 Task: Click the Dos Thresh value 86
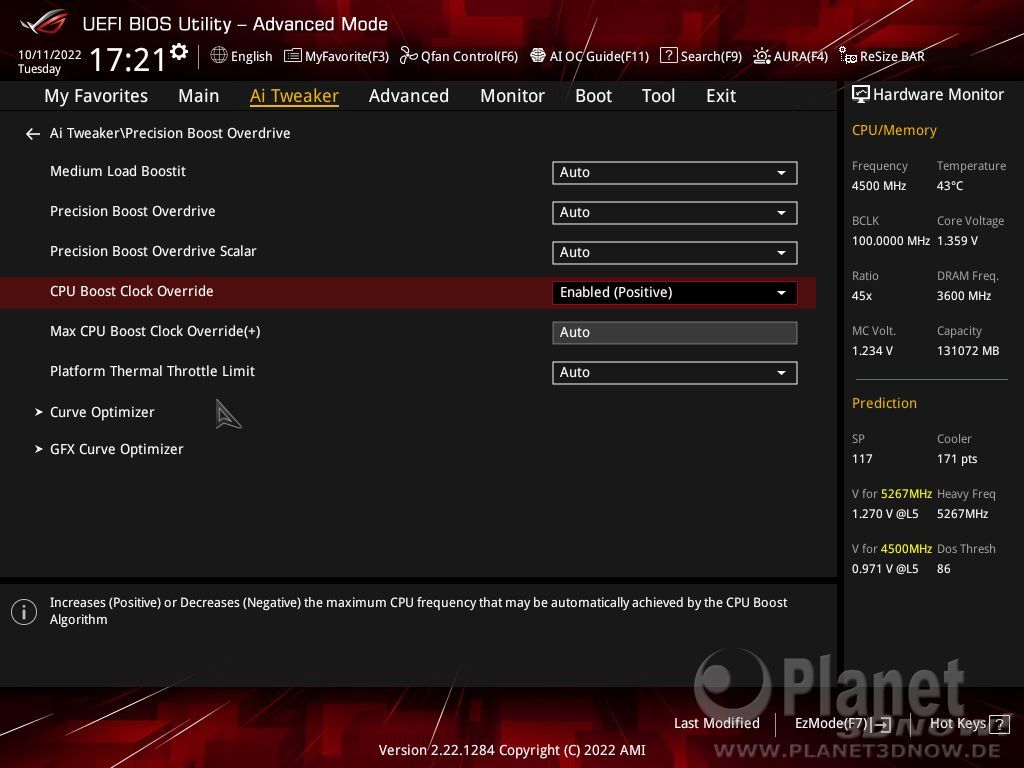click(944, 569)
